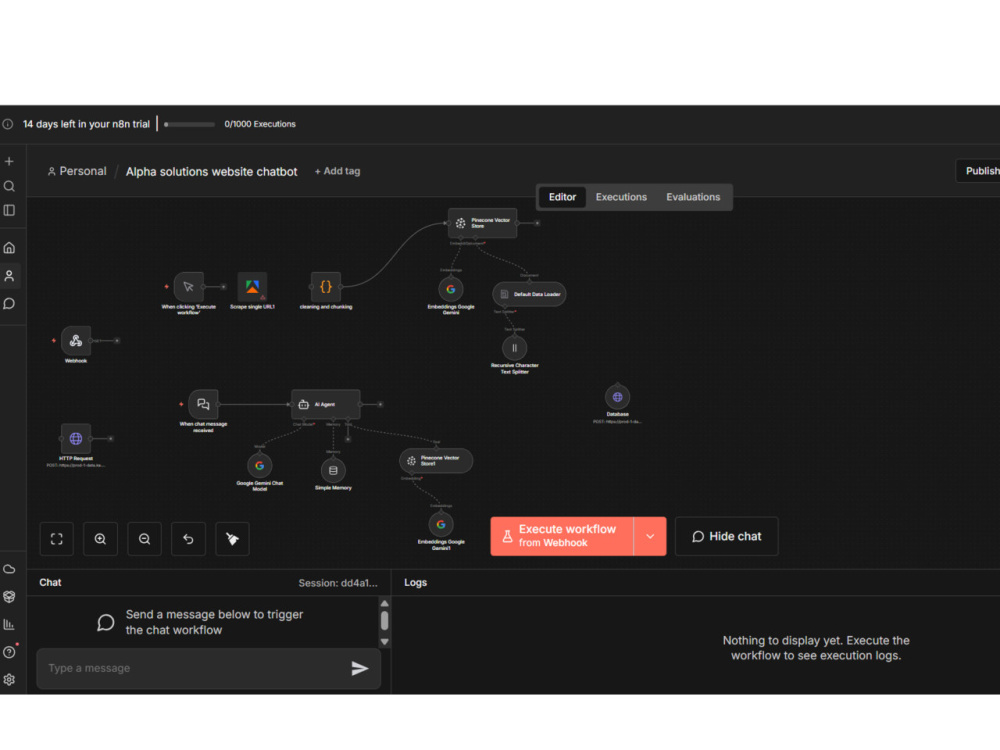The width and height of the screenshot is (1000, 750).
Task: Open the chat bubble icon in sidebar
Action: point(10,304)
